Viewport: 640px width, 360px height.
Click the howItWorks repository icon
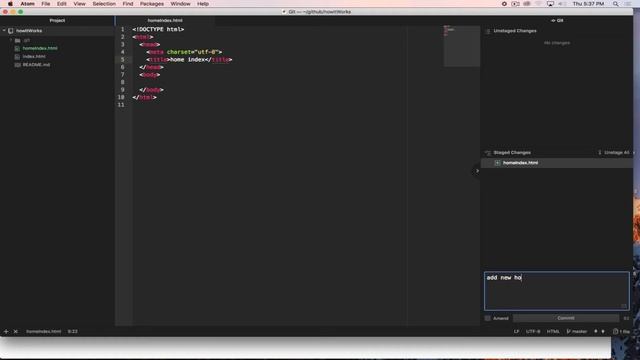point(11,31)
